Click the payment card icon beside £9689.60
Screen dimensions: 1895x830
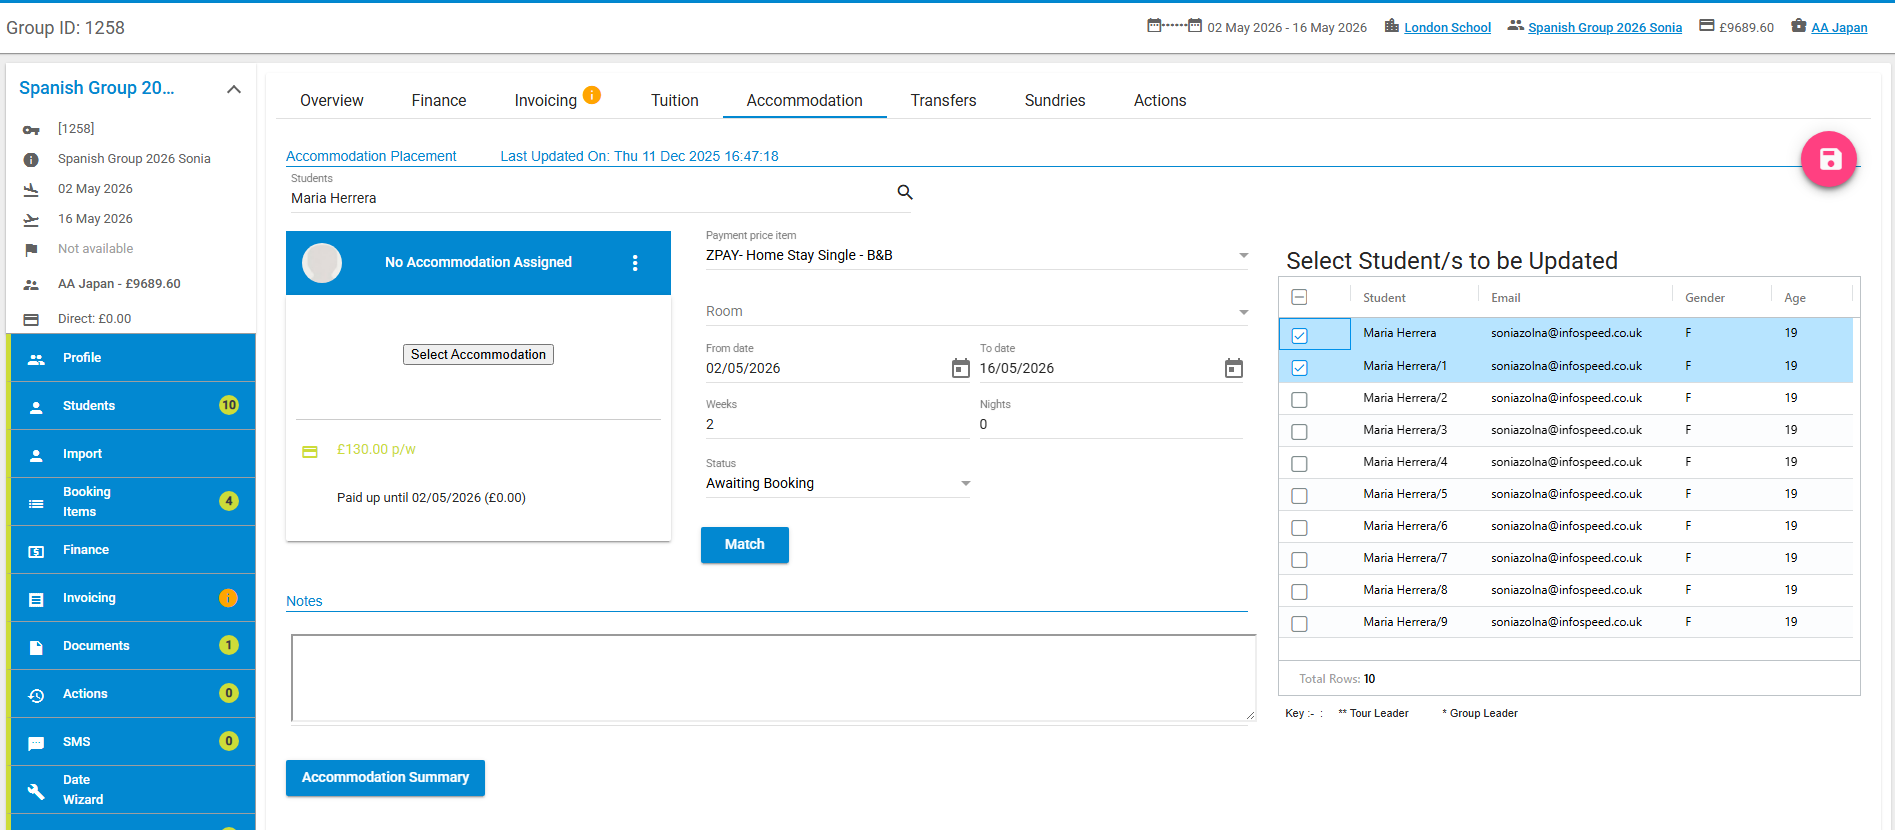[x=1707, y=26]
